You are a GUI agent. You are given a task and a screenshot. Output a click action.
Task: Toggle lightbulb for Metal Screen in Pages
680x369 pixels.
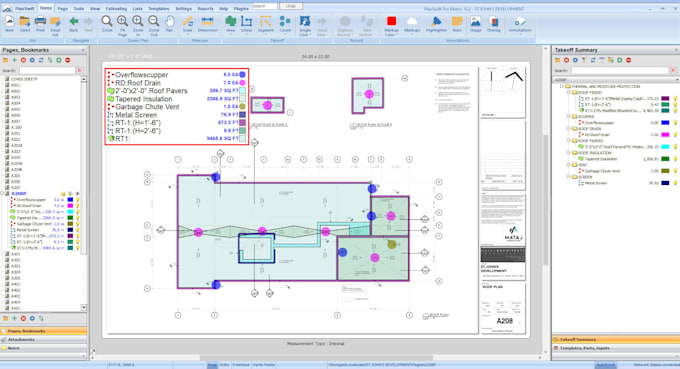click(78, 230)
